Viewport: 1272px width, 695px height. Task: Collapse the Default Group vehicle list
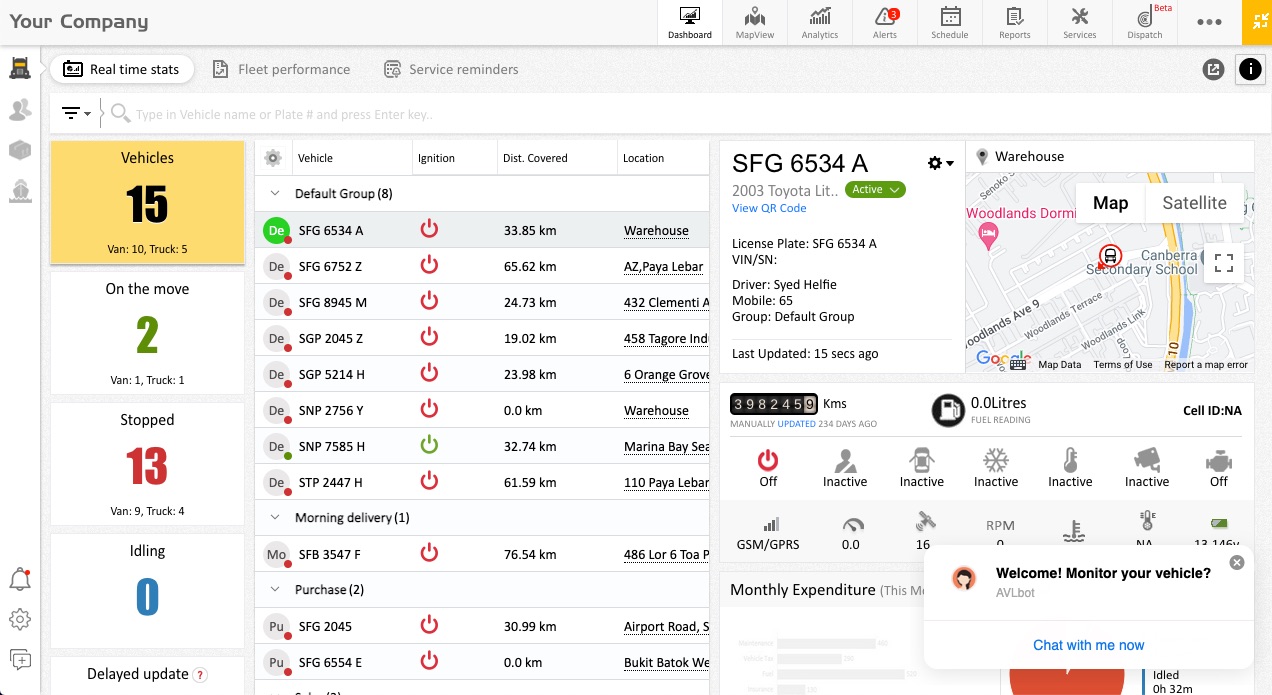coord(275,193)
